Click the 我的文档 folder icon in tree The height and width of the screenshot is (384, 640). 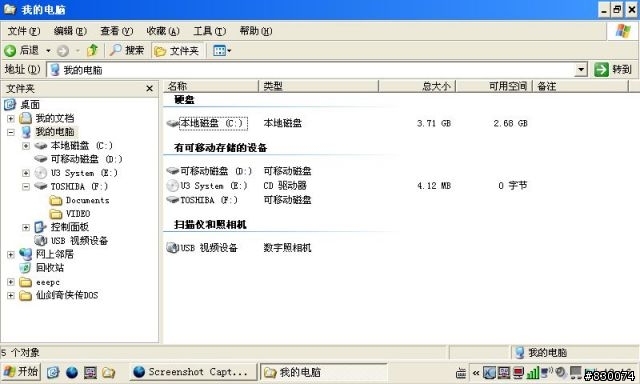[26, 118]
